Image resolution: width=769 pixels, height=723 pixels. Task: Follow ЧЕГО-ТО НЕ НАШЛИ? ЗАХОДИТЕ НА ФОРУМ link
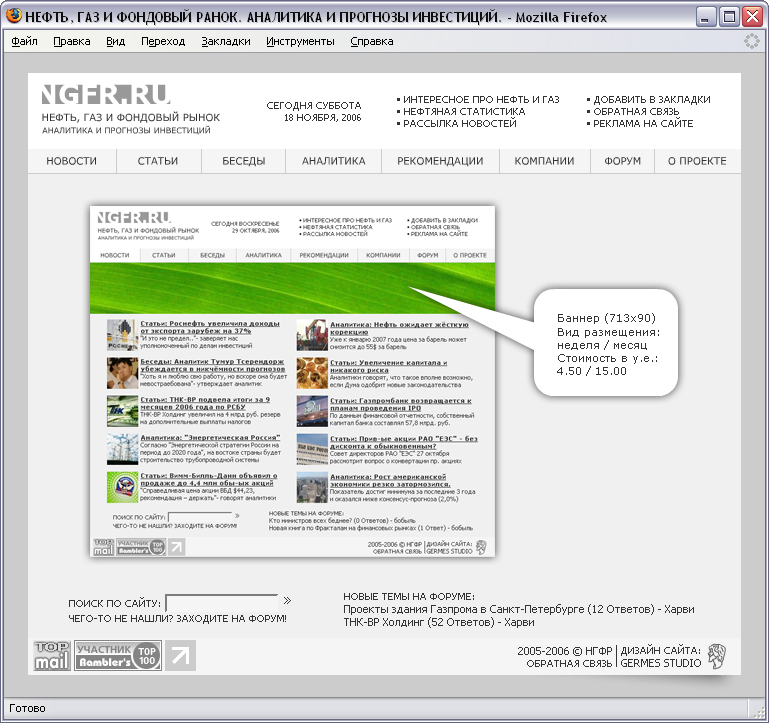pyautogui.click(x=178, y=619)
